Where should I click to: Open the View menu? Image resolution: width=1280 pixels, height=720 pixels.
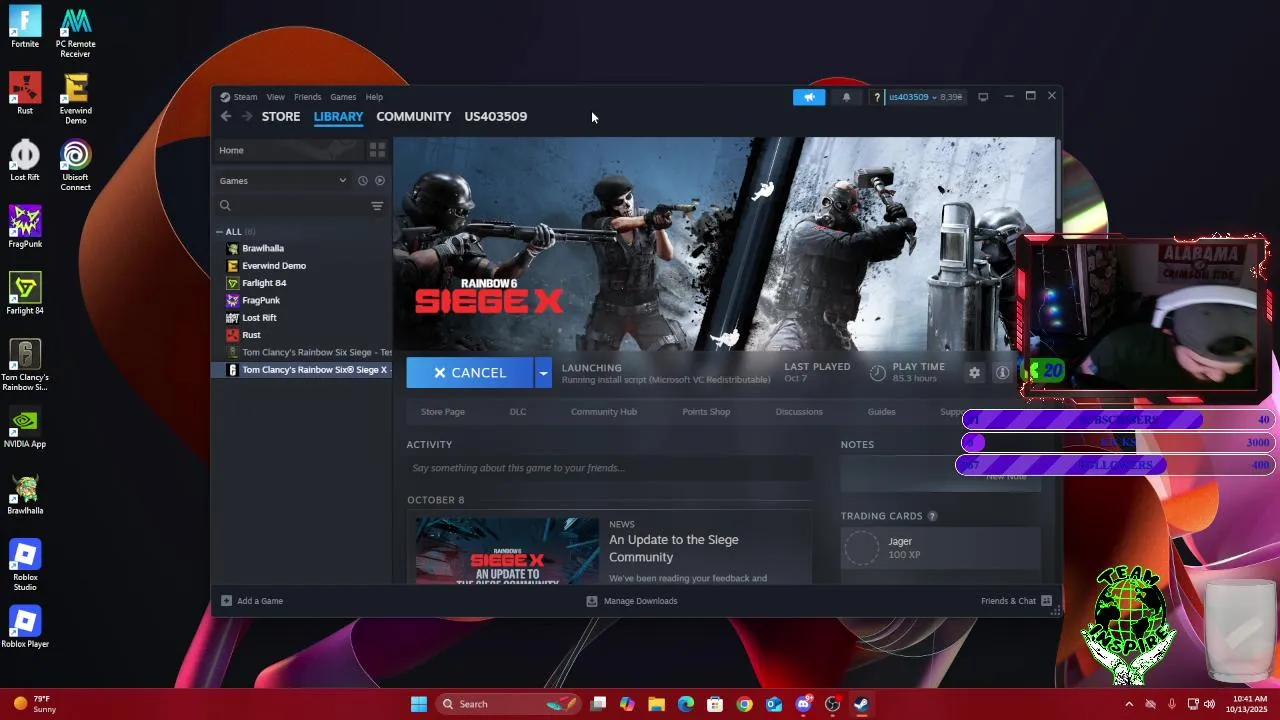click(276, 97)
